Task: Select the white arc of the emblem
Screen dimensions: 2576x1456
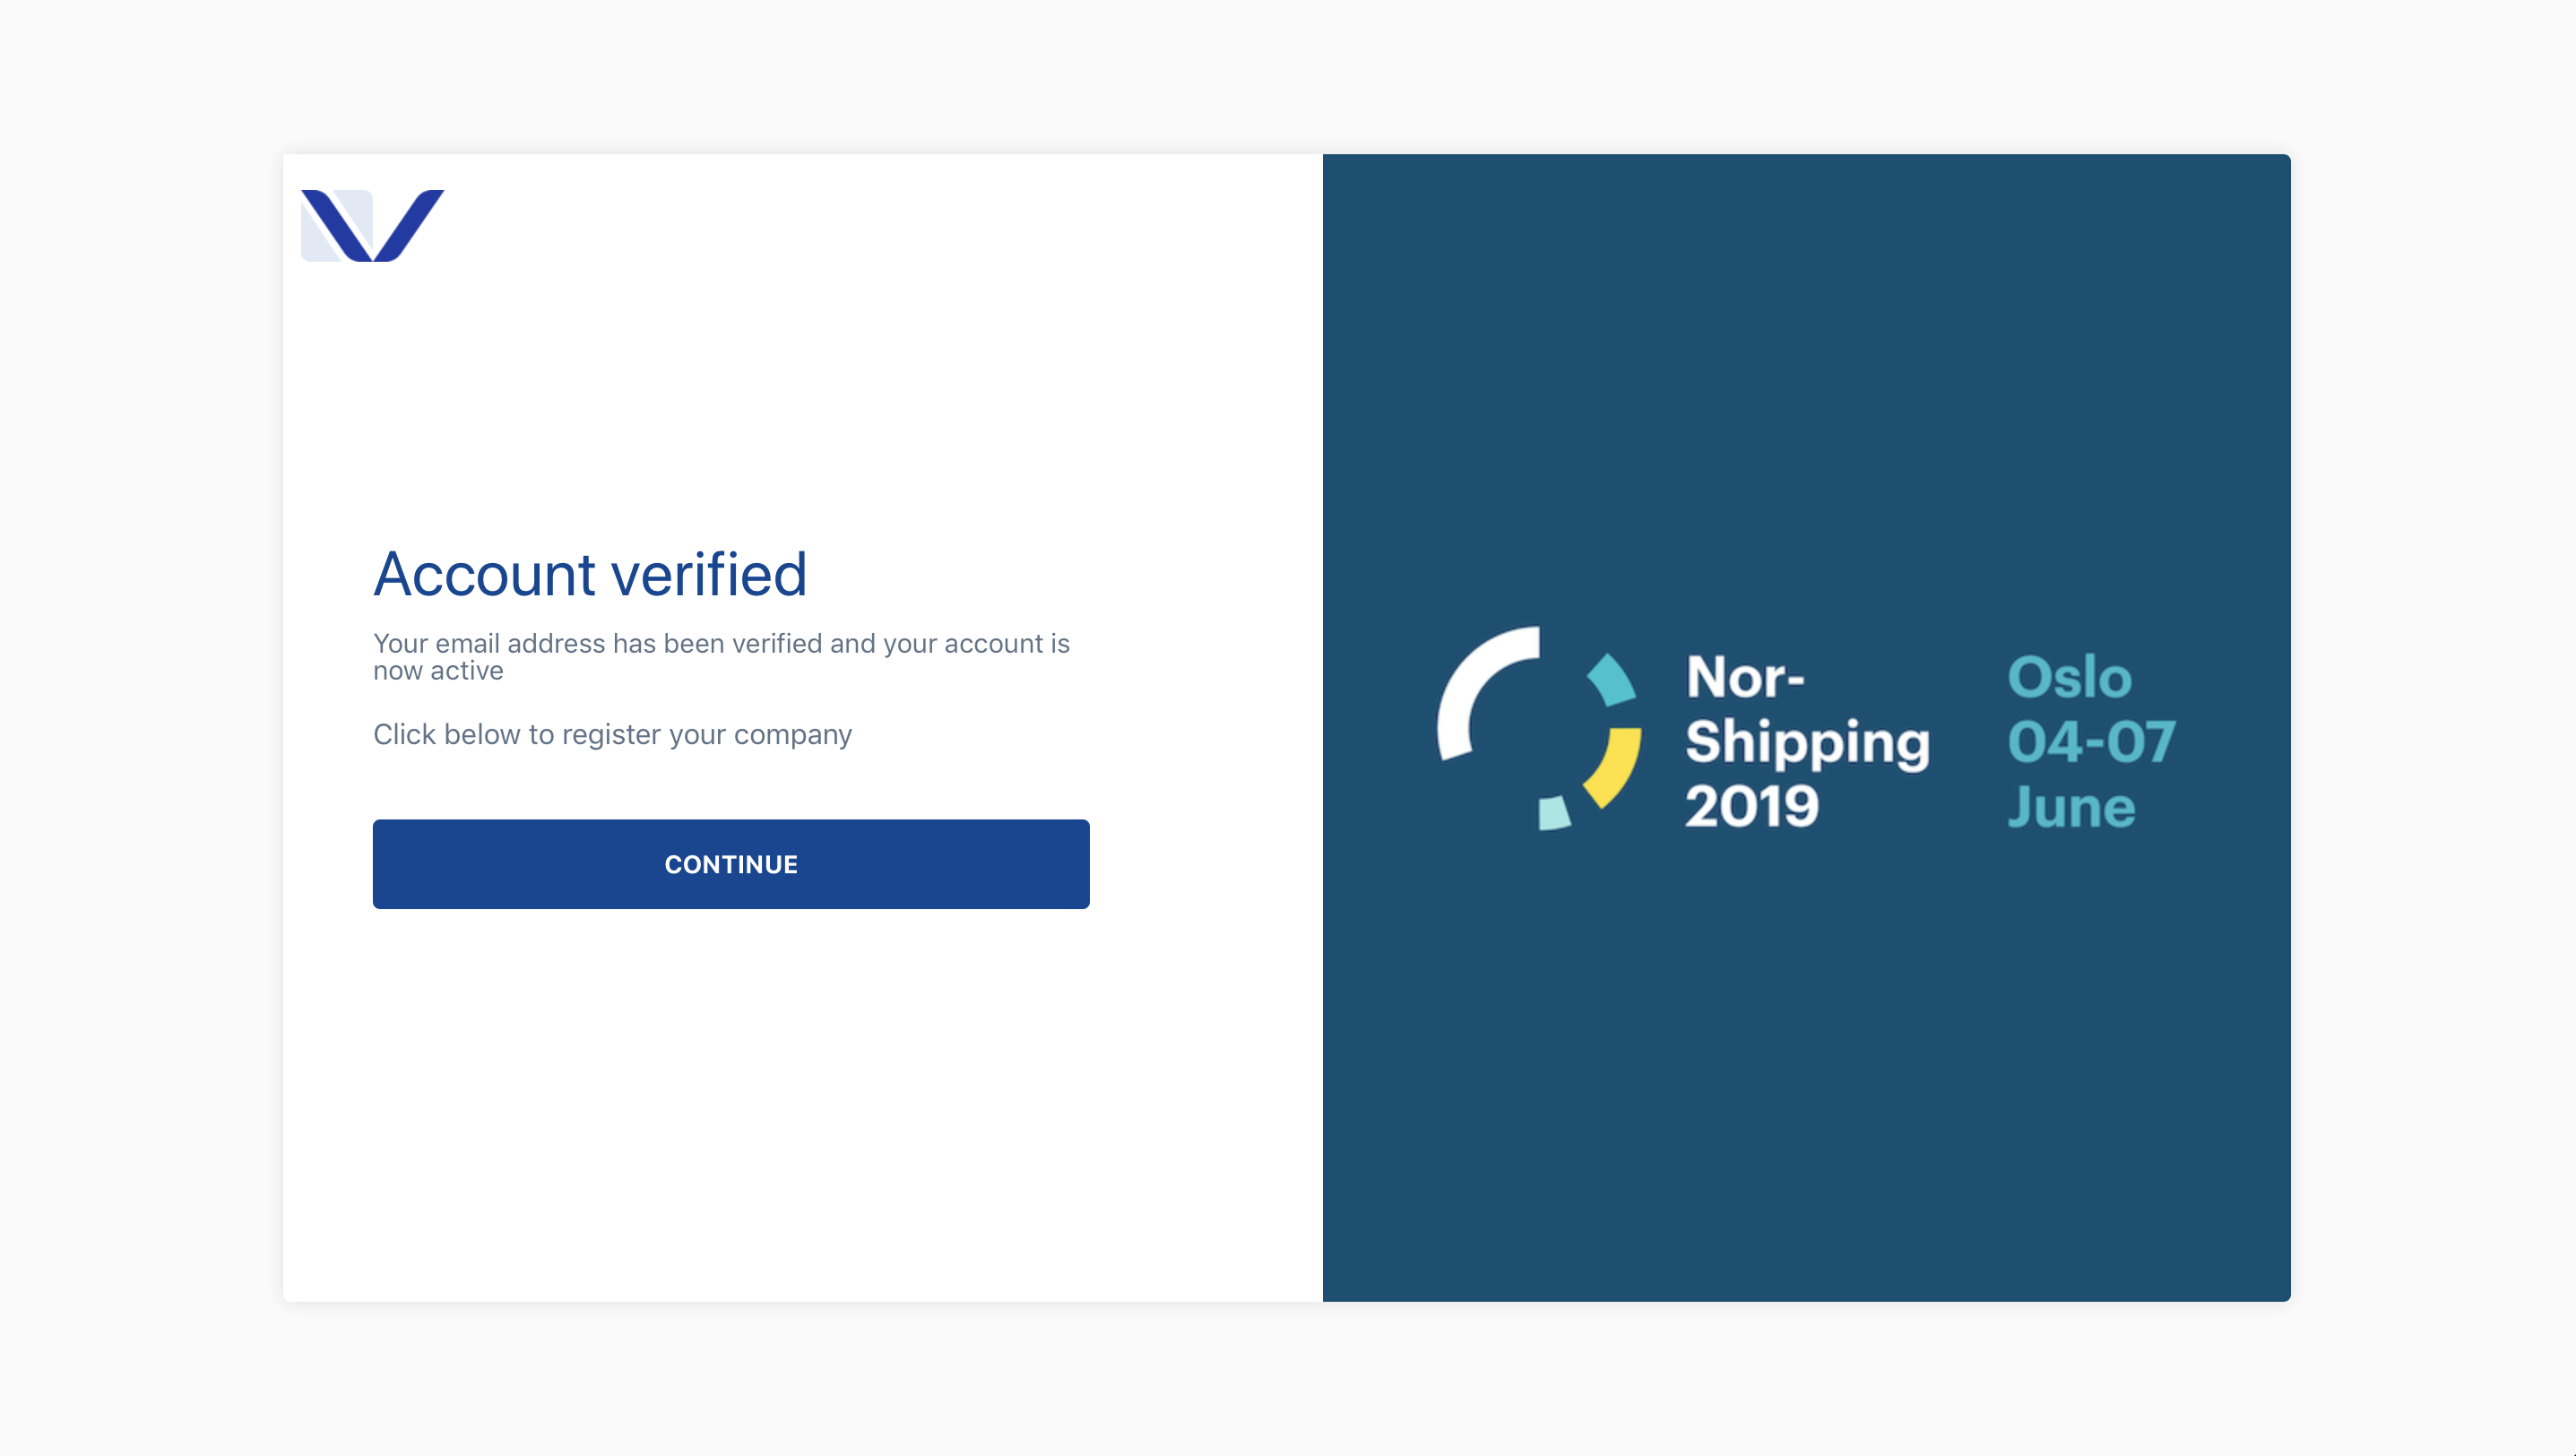Action: [x=1486, y=692]
